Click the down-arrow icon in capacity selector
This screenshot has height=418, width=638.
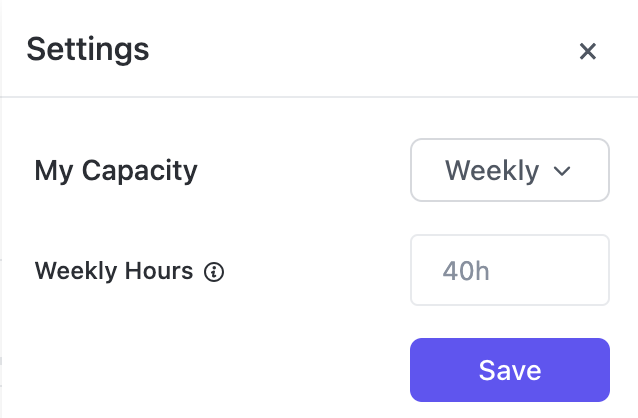[562, 171]
